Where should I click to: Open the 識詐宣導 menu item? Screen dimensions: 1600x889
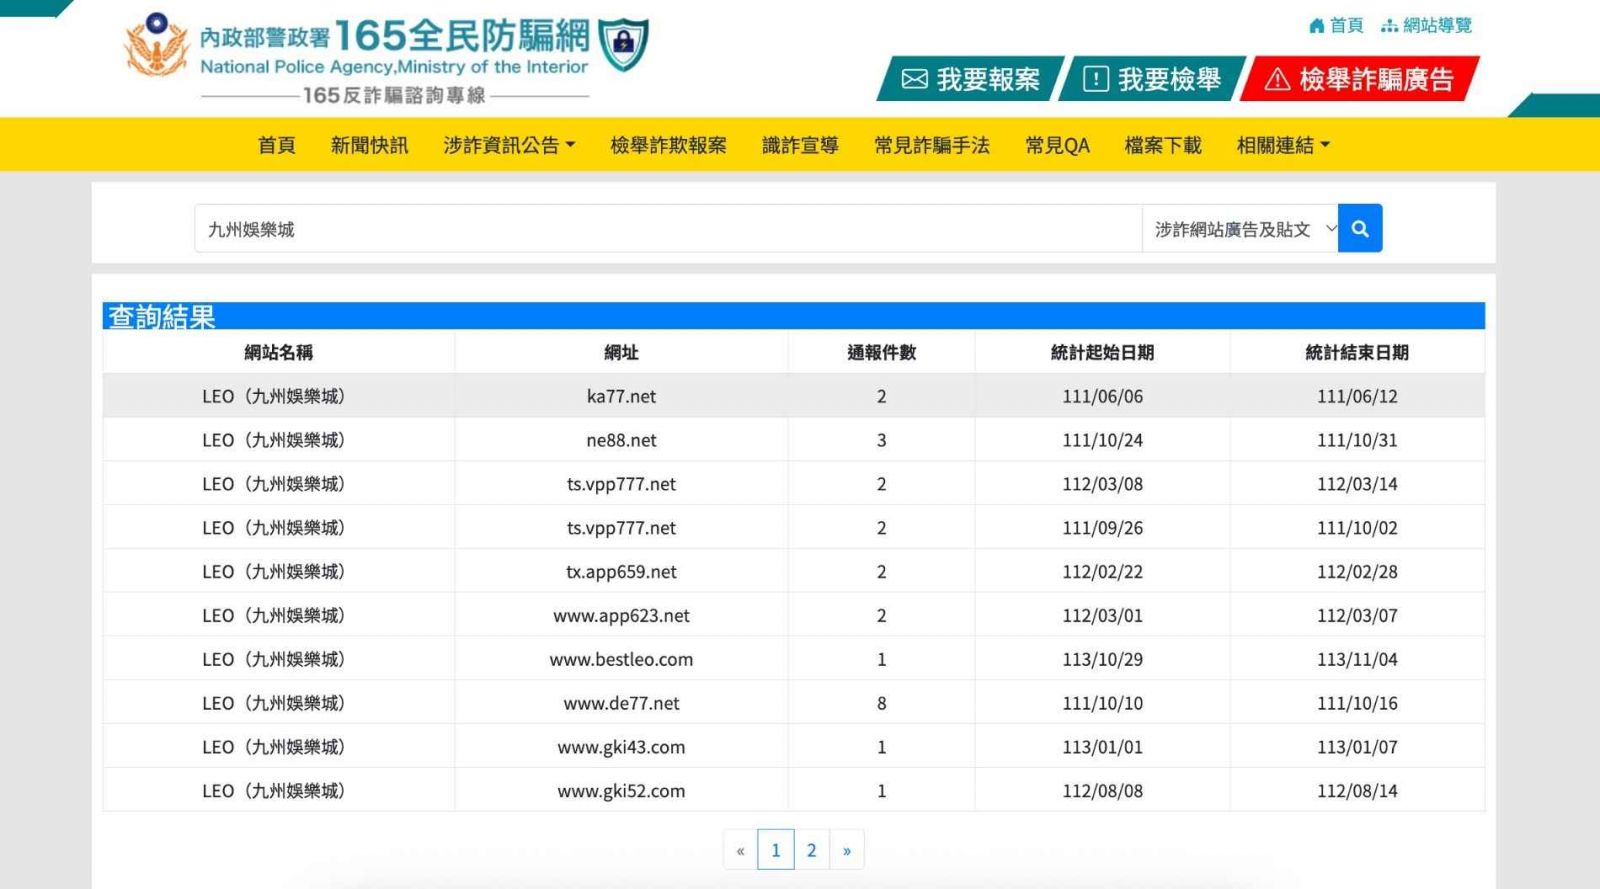click(x=800, y=145)
